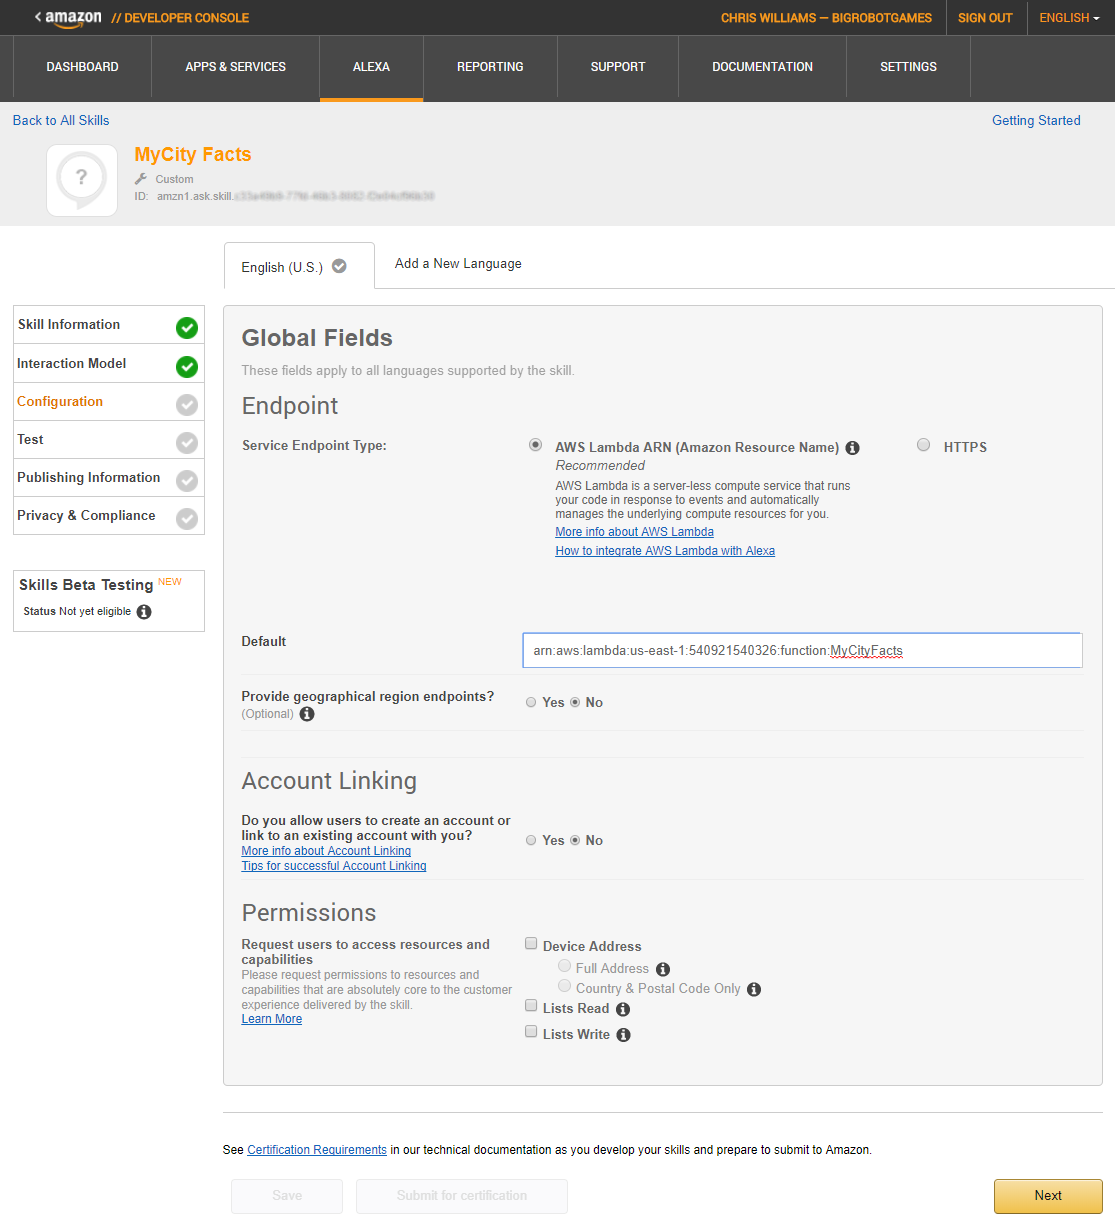Click the Custom wrench icon

[x=141, y=179]
